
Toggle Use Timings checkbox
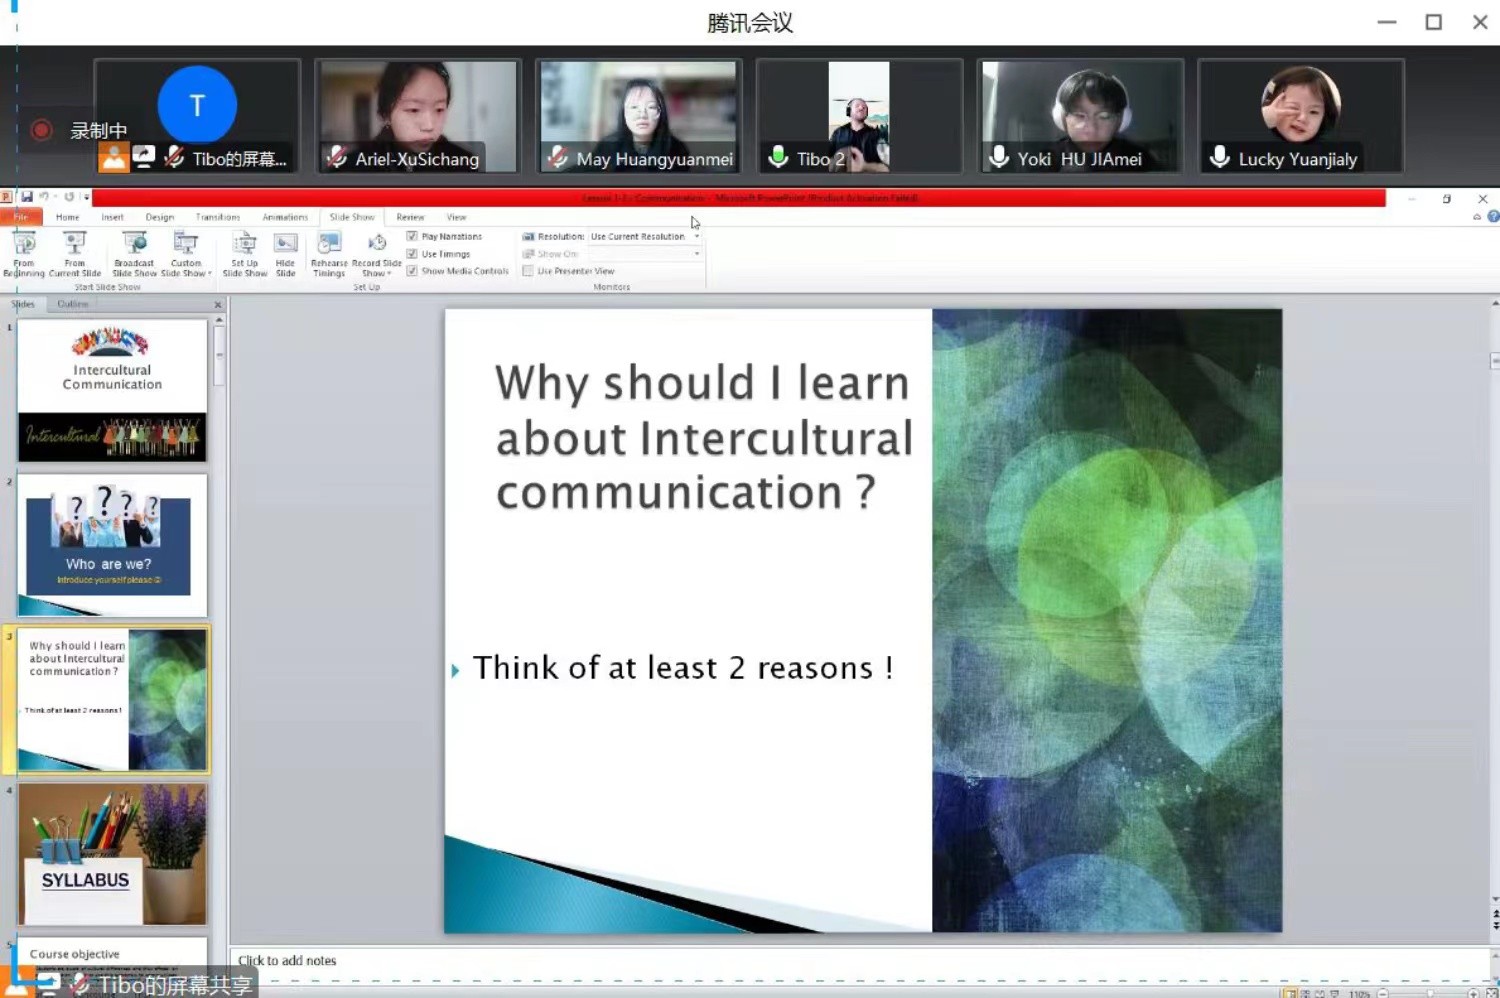coord(412,253)
